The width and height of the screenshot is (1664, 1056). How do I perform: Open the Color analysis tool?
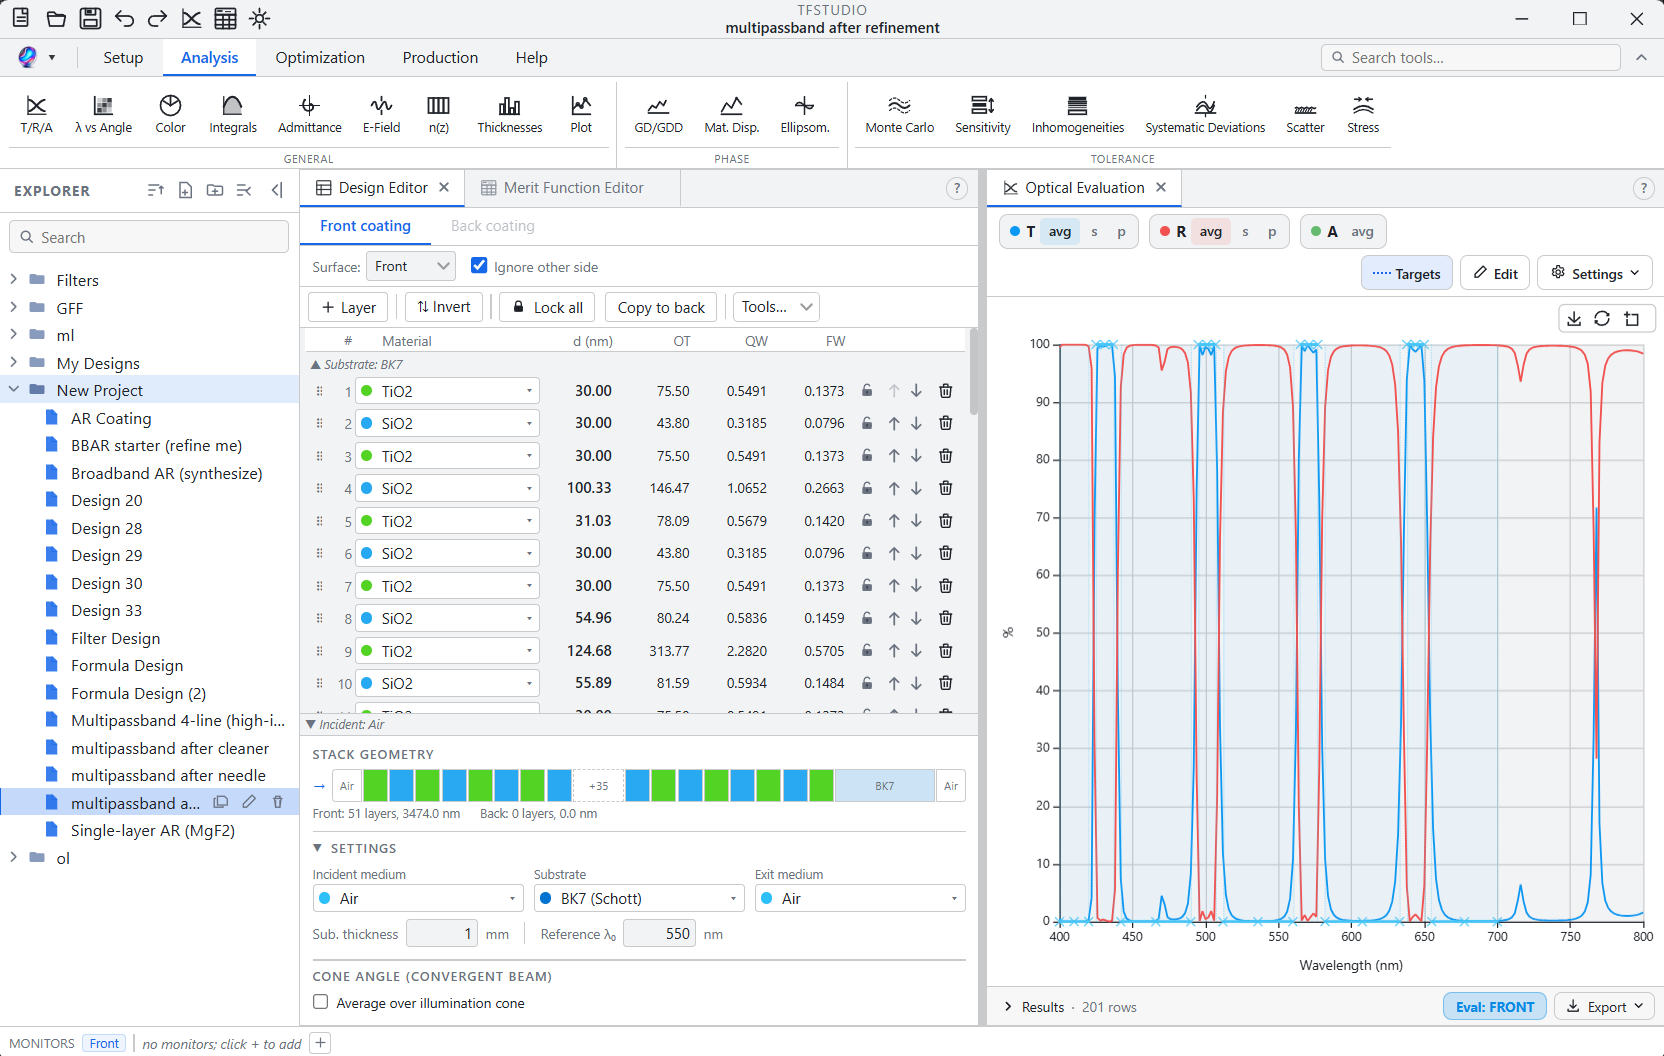pos(170,114)
